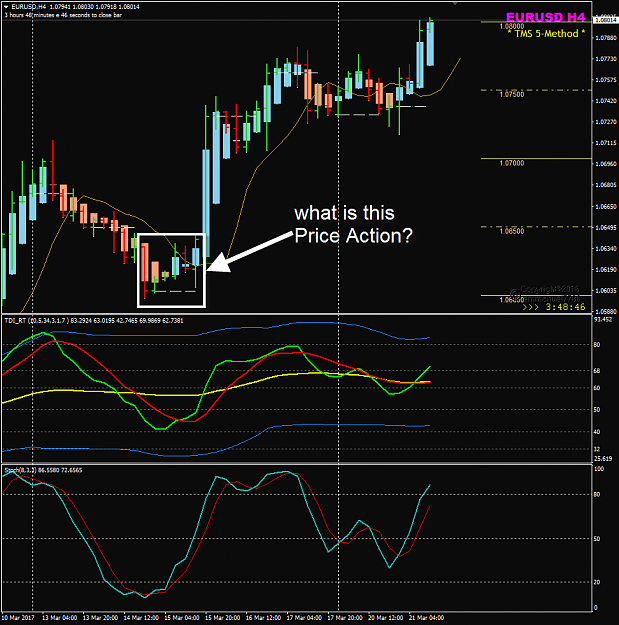This screenshot has width=619, height=625.
Task: Open the chart menu triangle beside EURUSD,H4
Action: click(6, 7)
